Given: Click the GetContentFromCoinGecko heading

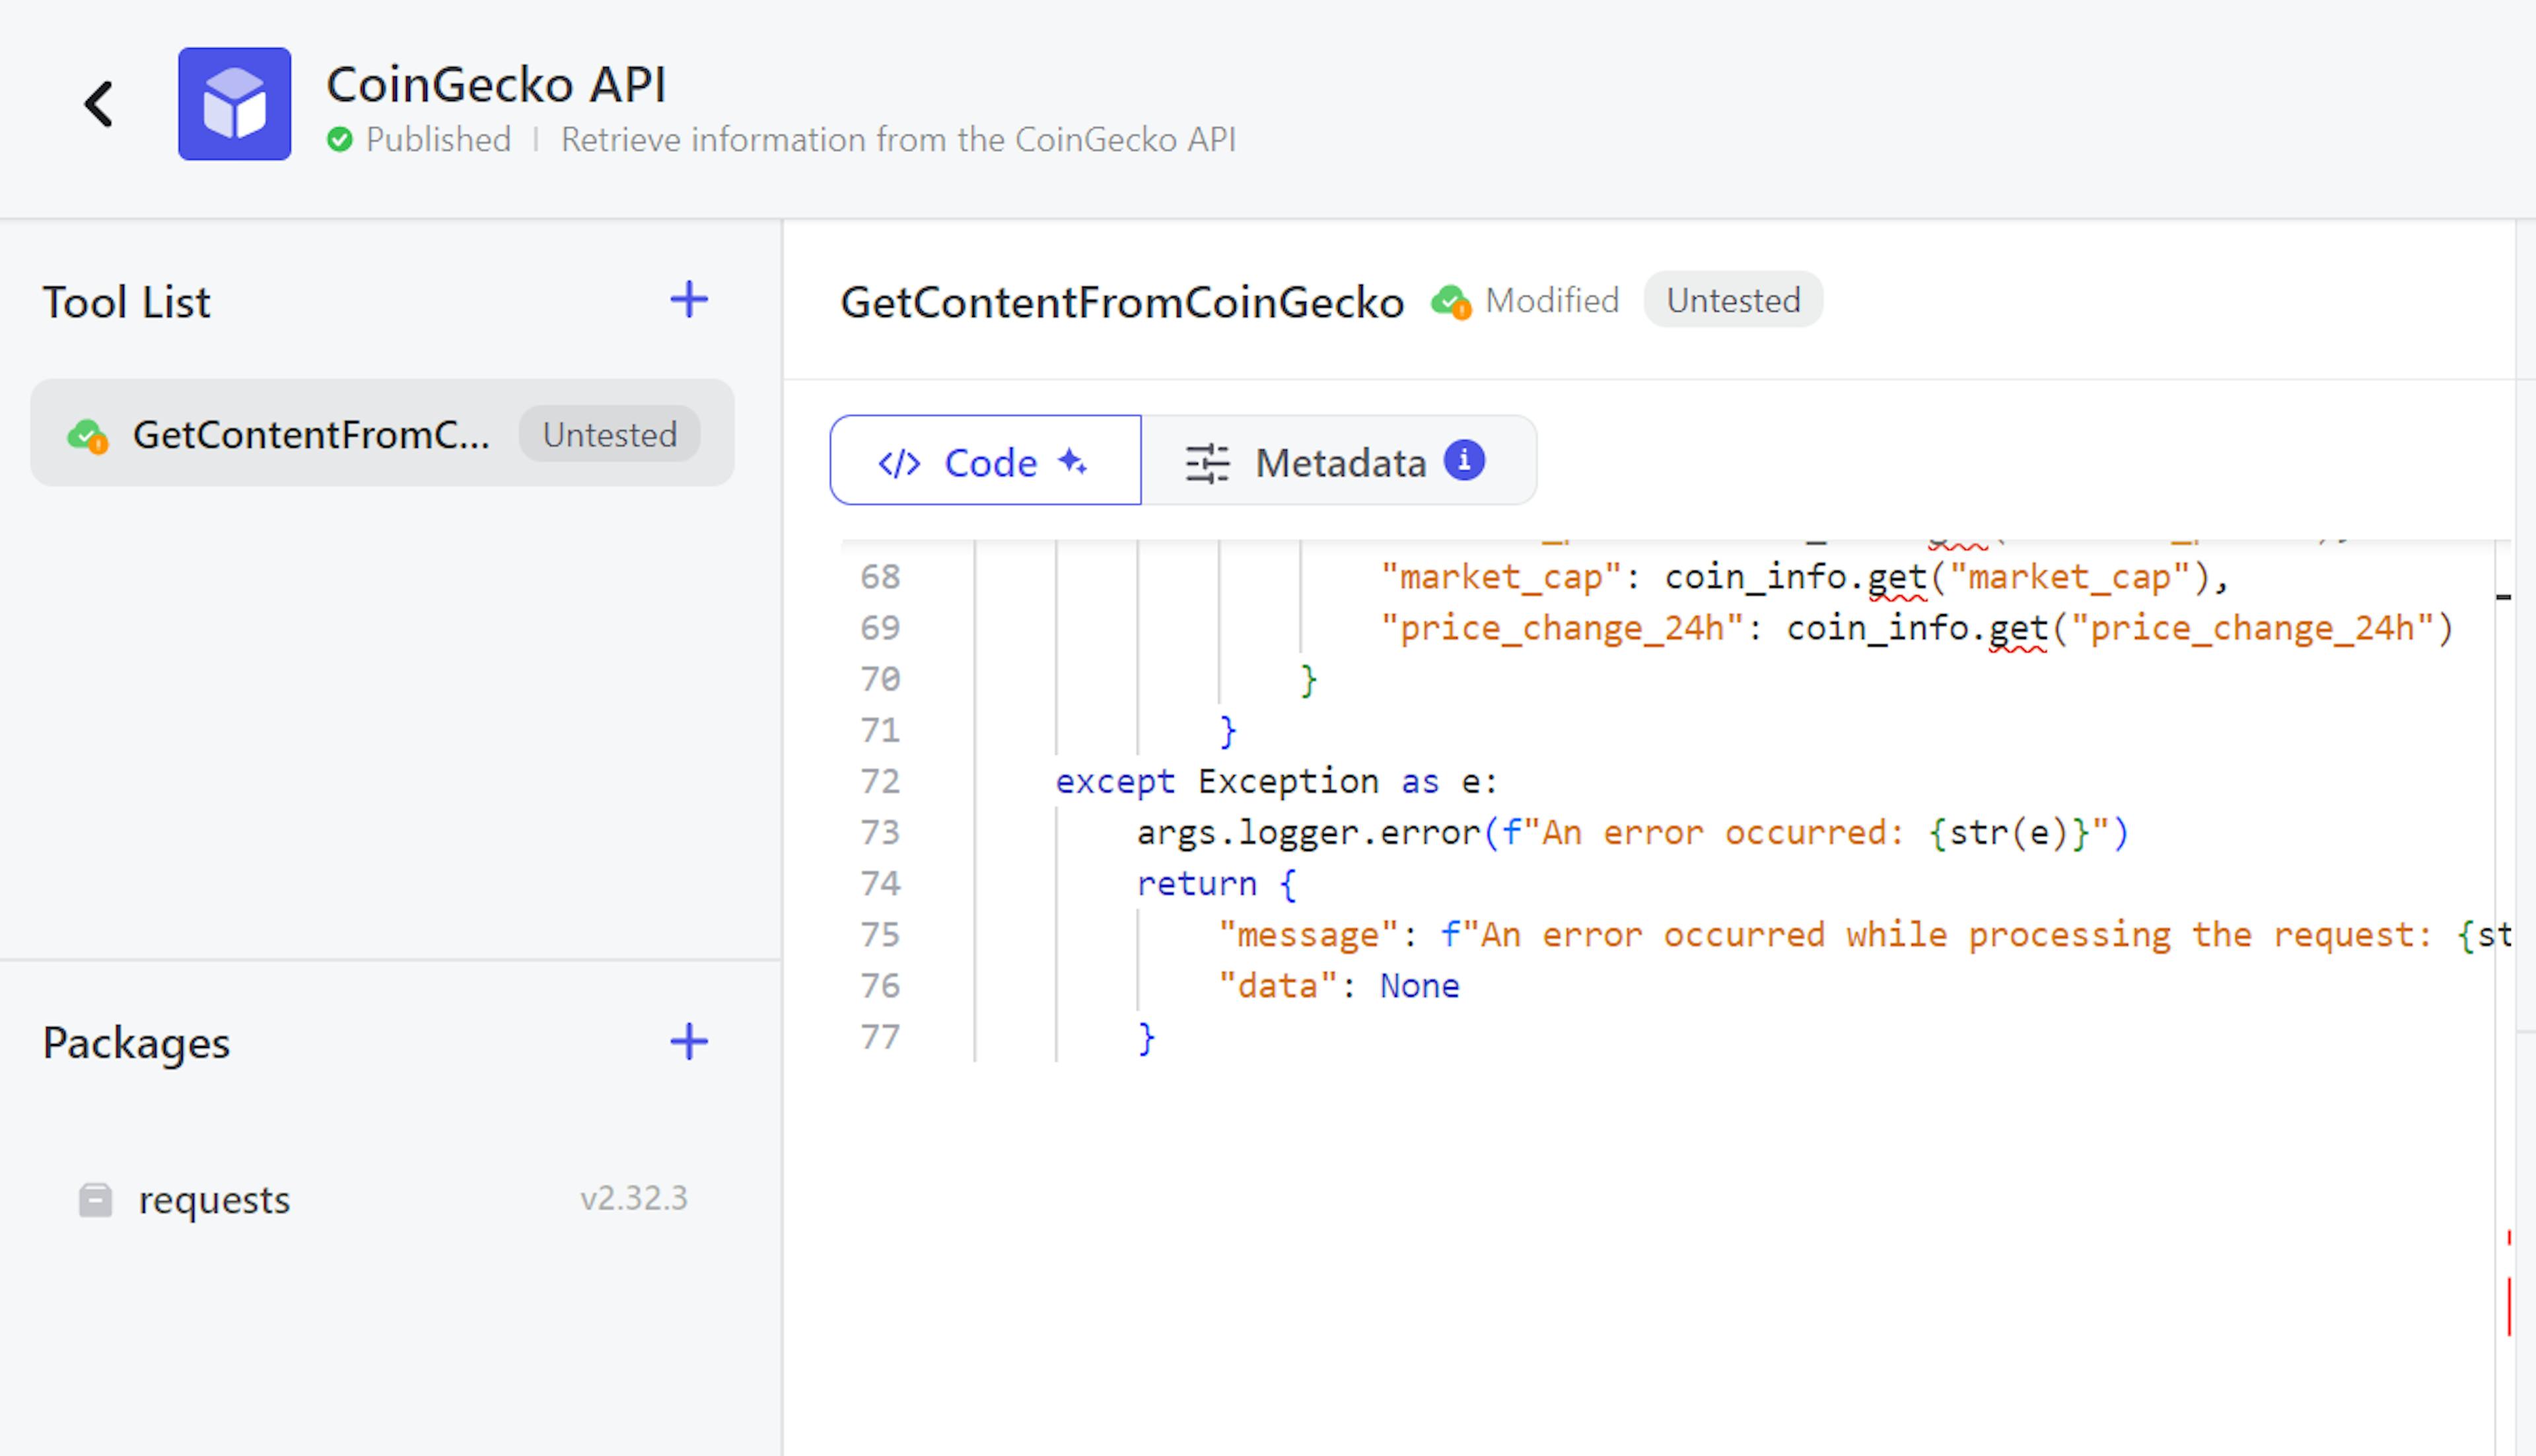Looking at the screenshot, I should tap(1122, 302).
